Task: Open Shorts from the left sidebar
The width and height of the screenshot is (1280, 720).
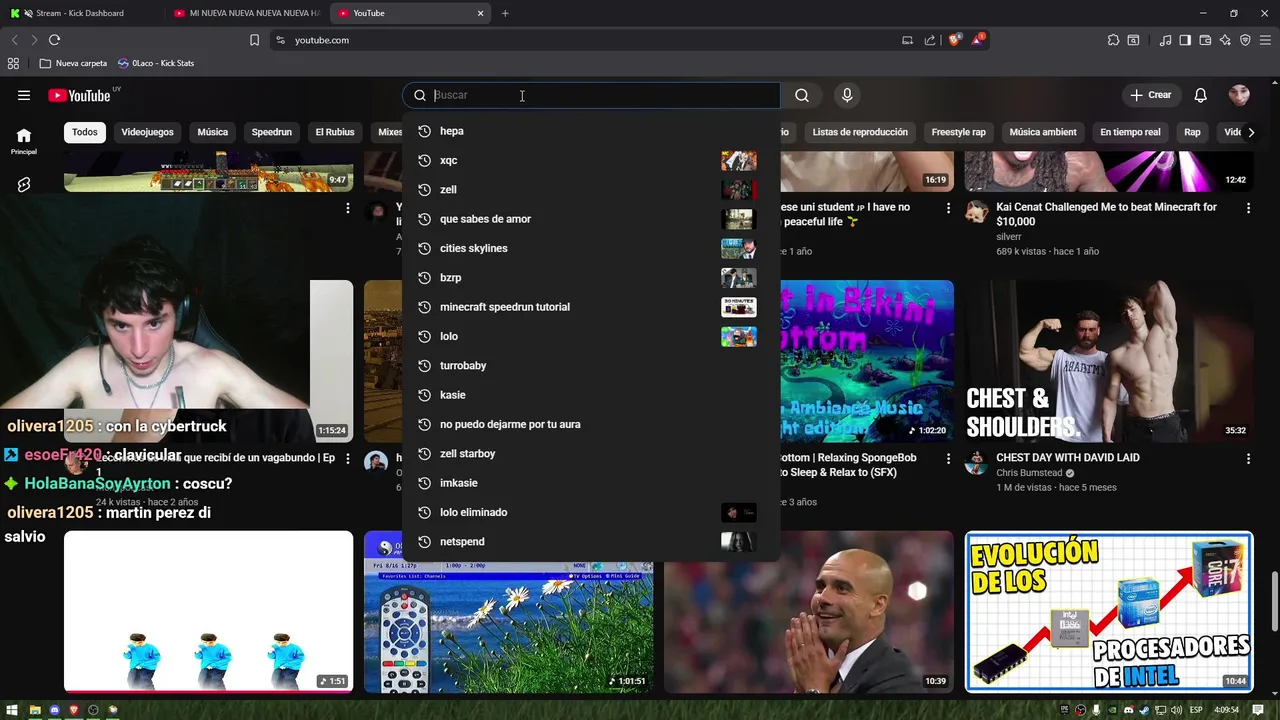Action: 24,185
